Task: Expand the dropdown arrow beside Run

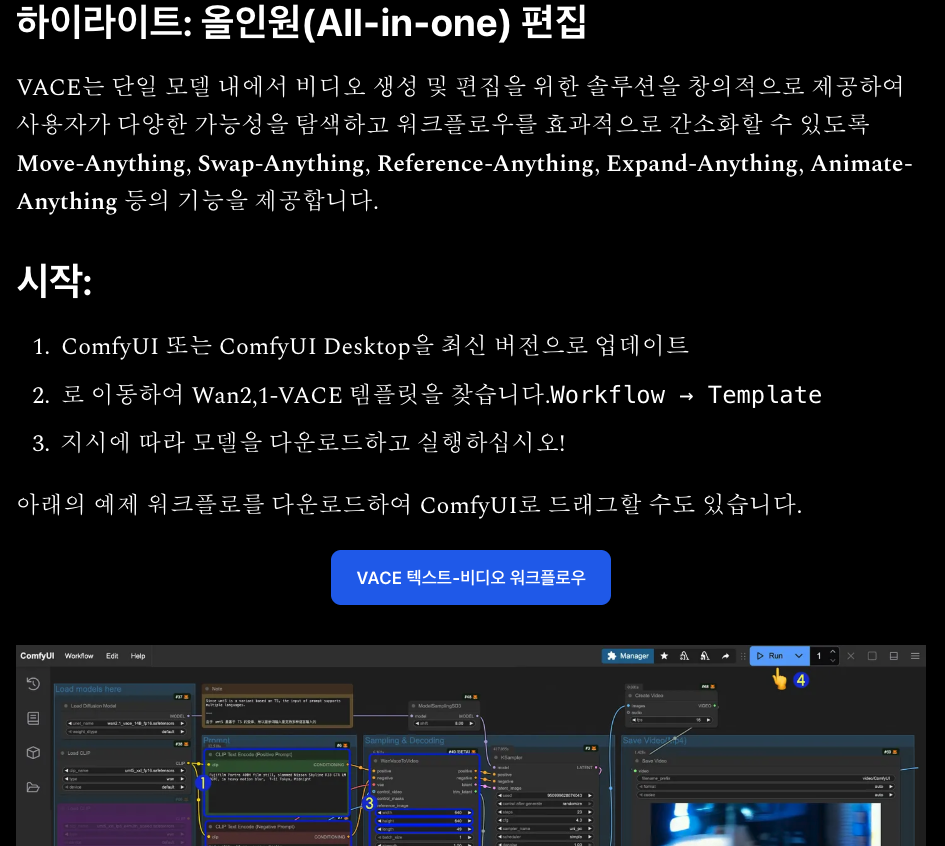Action: pos(798,656)
